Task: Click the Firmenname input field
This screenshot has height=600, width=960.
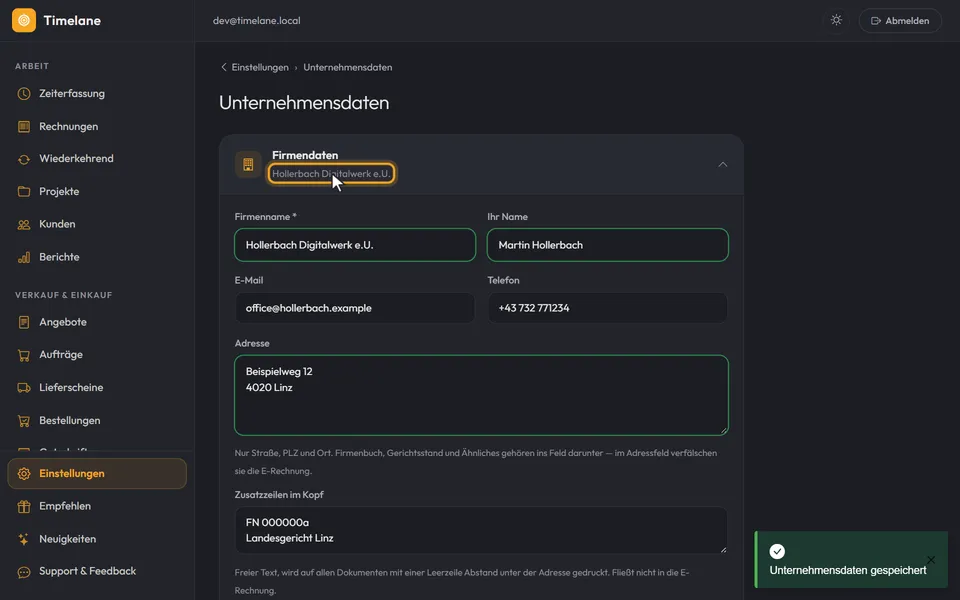Action: pyautogui.click(x=355, y=245)
